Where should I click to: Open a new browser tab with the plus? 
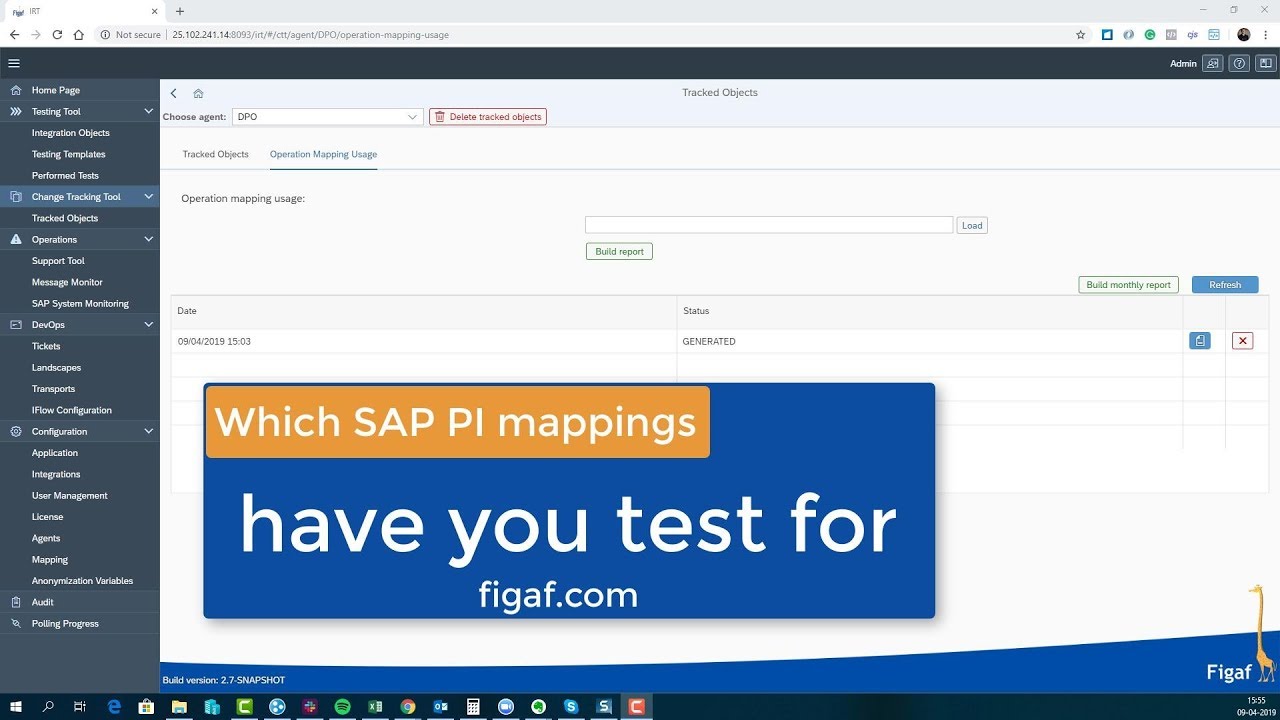click(180, 11)
